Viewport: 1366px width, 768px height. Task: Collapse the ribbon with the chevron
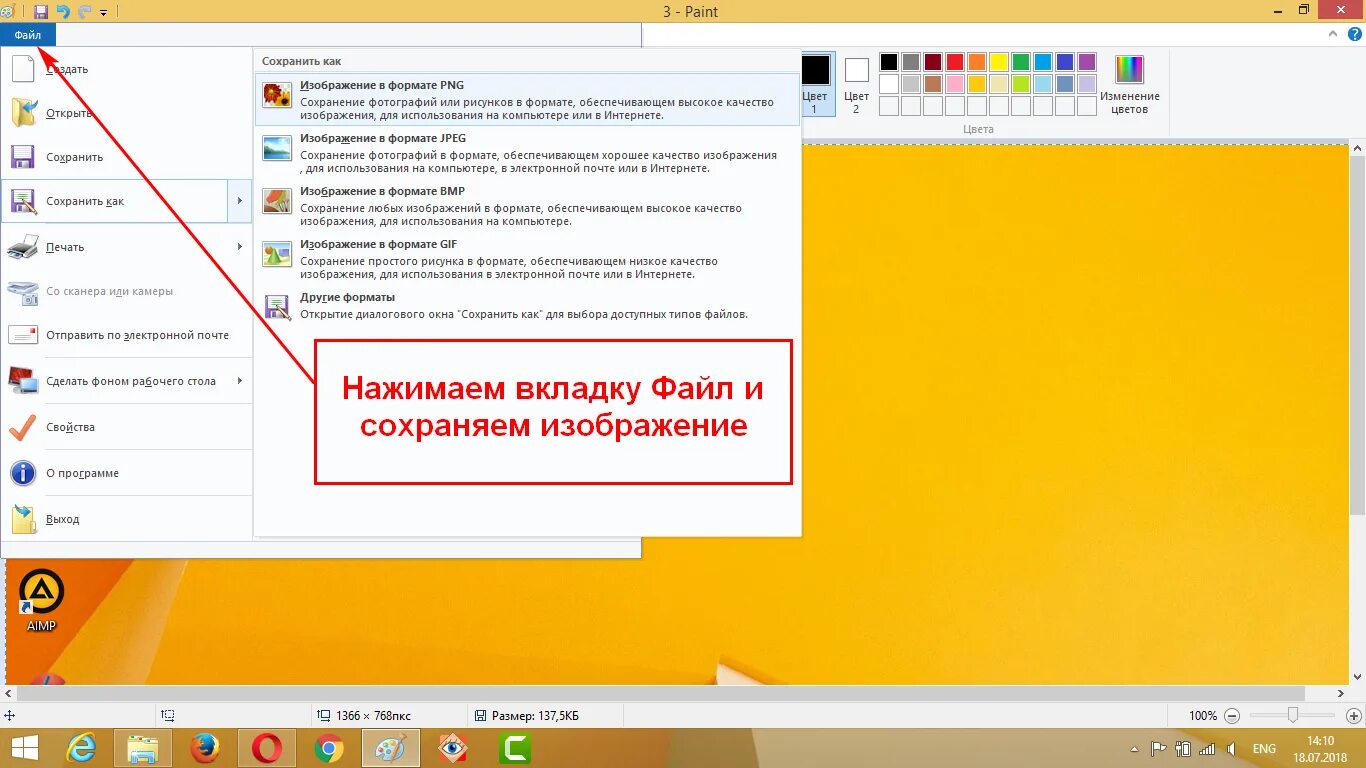[x=1331, y=35]
